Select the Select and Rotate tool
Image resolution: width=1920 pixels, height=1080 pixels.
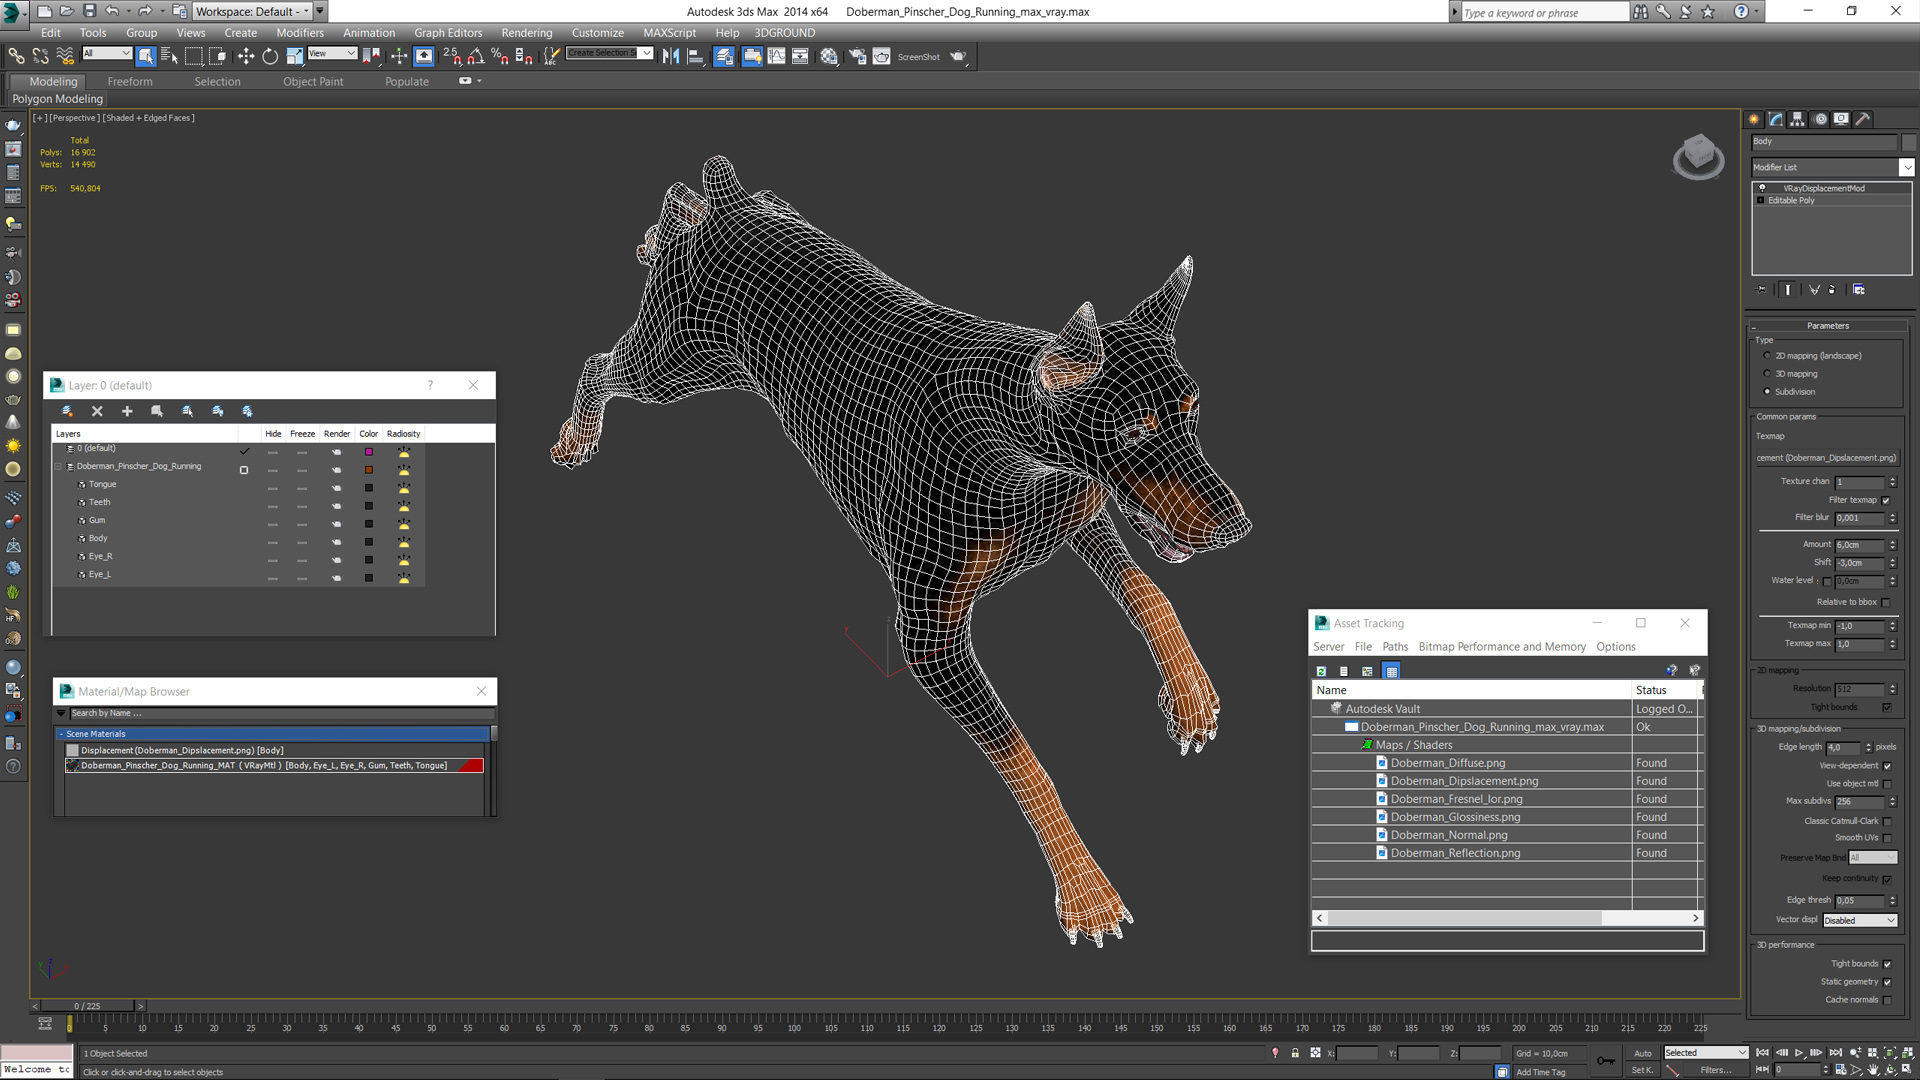pos(270,57)
